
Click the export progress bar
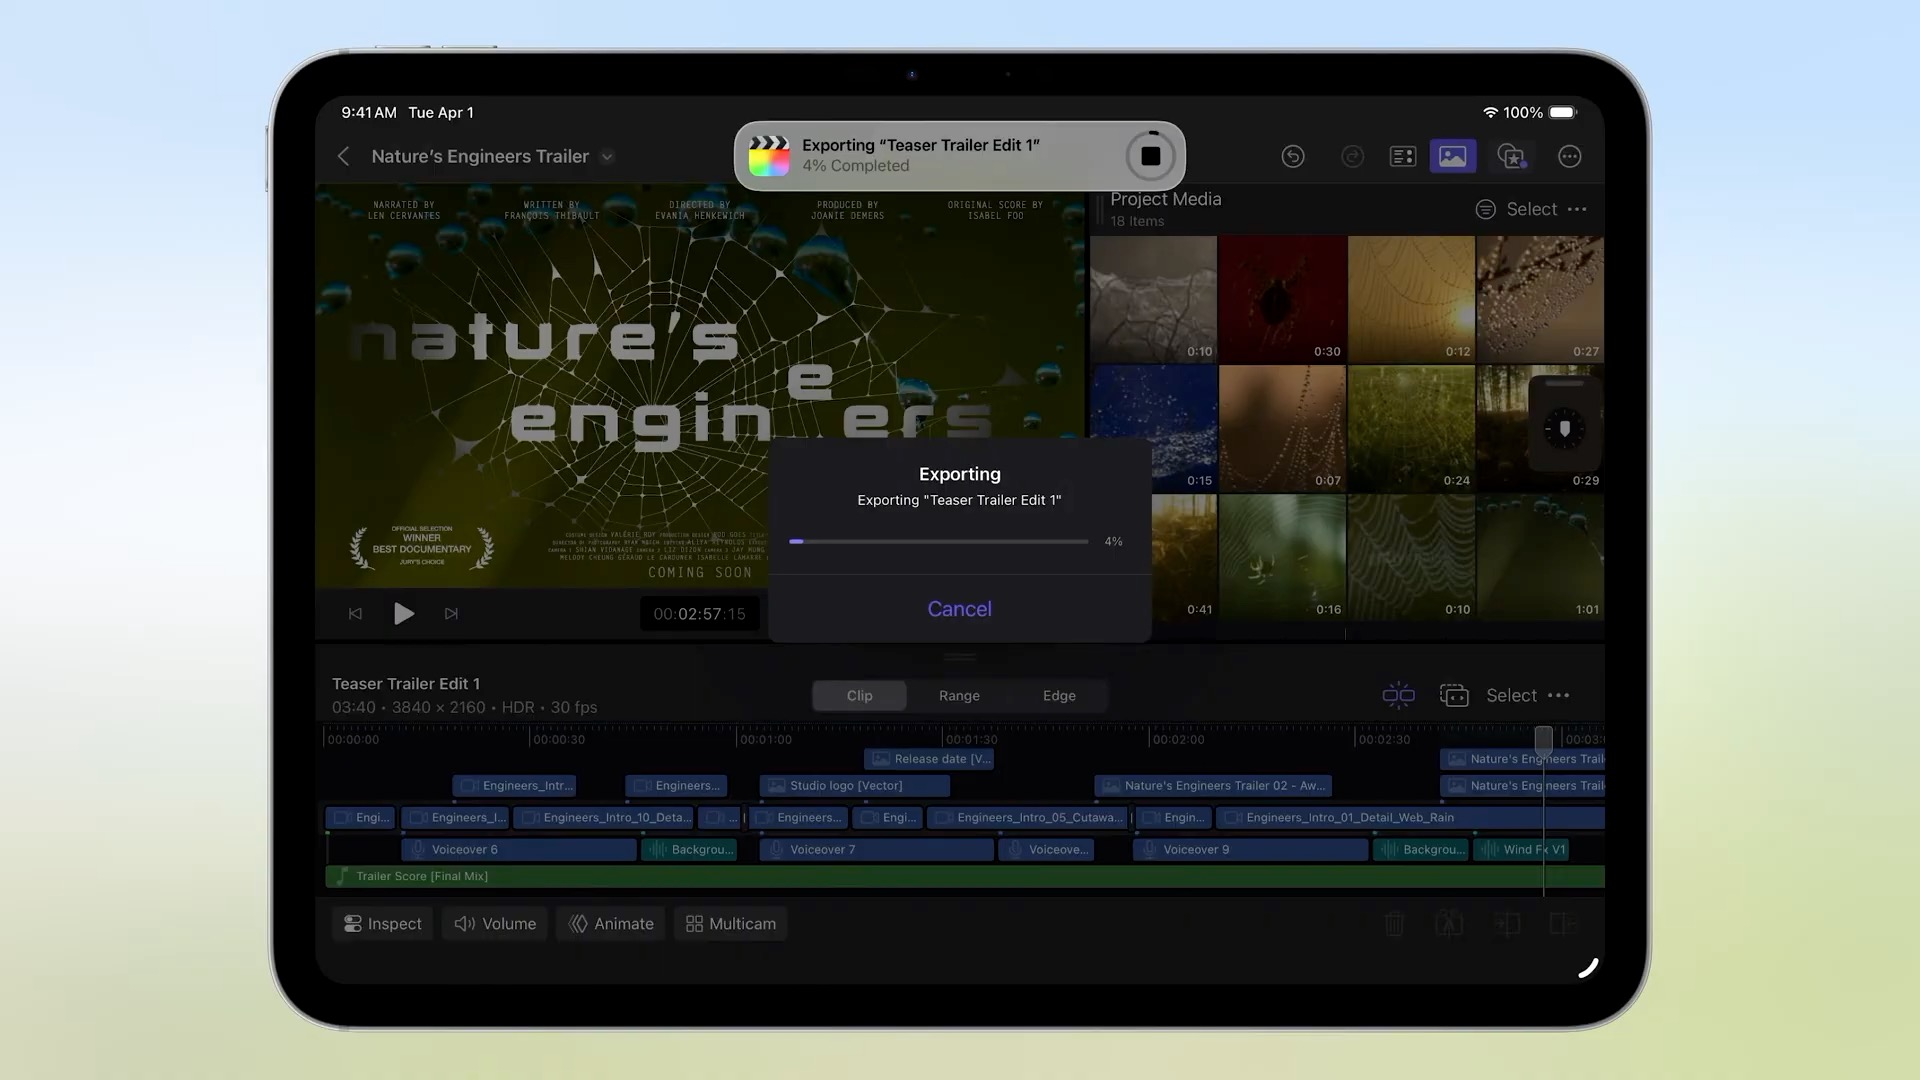point(938,541)
